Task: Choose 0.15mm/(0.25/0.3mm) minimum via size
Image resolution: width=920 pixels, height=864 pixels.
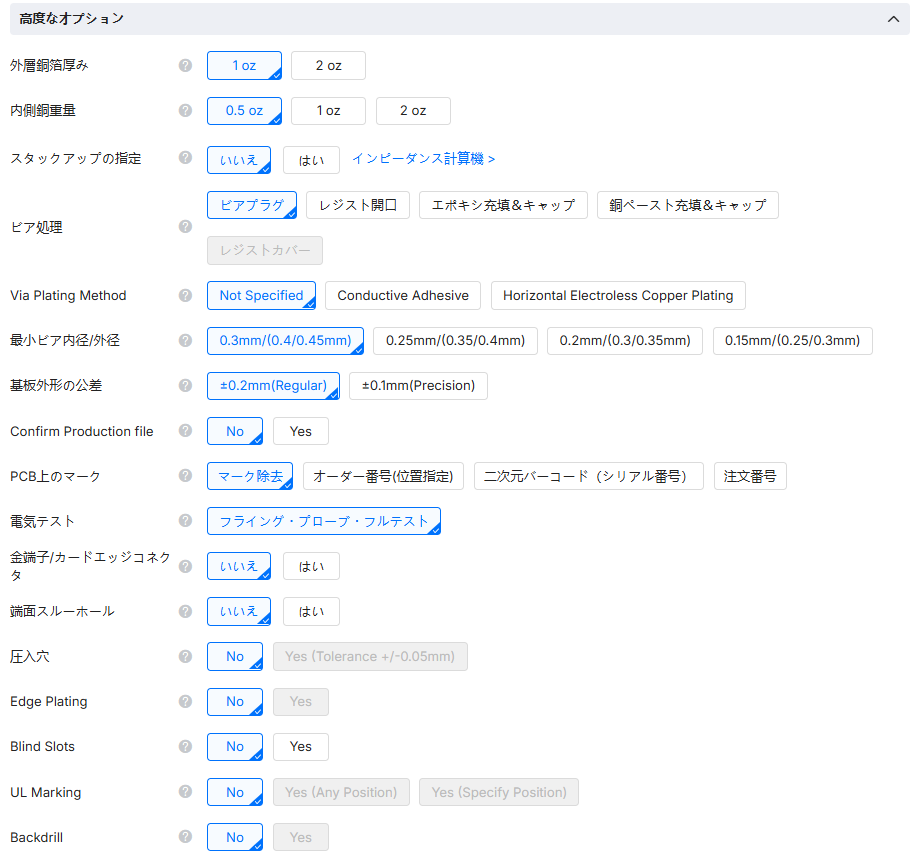Action: [792, 341]
